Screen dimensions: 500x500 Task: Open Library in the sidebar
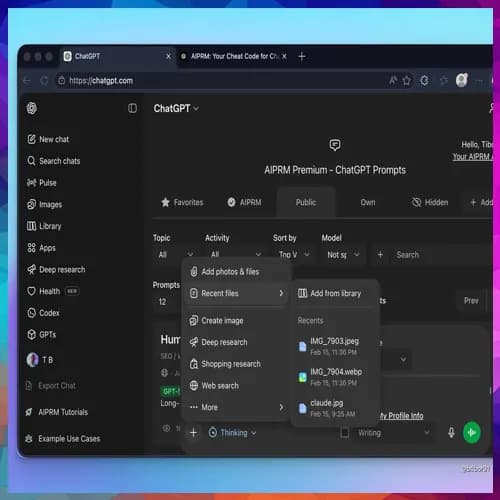[44, 226]
